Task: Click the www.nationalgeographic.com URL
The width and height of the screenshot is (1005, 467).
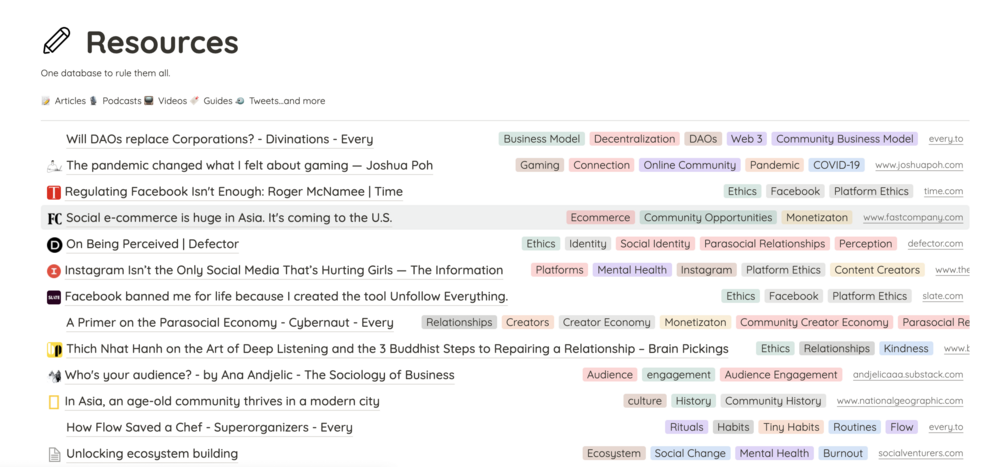Action: 900,401
